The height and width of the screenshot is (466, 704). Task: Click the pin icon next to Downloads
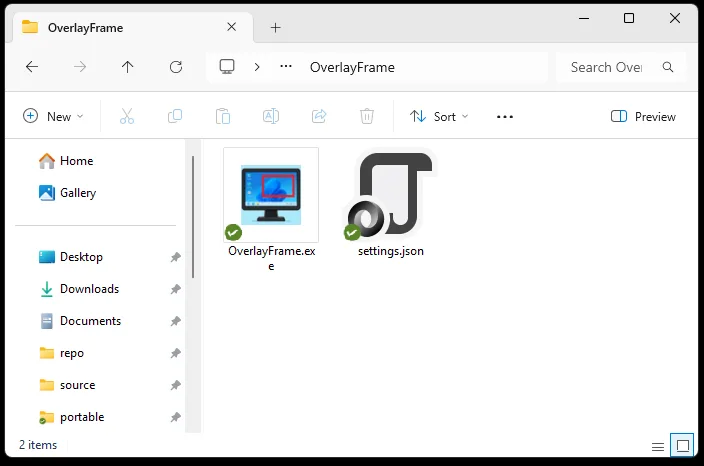pos(176,289)
